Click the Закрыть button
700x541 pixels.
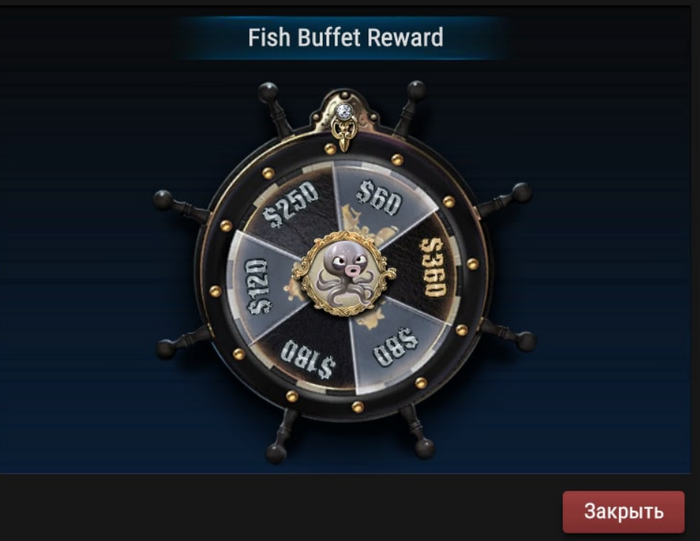(623, 512)
